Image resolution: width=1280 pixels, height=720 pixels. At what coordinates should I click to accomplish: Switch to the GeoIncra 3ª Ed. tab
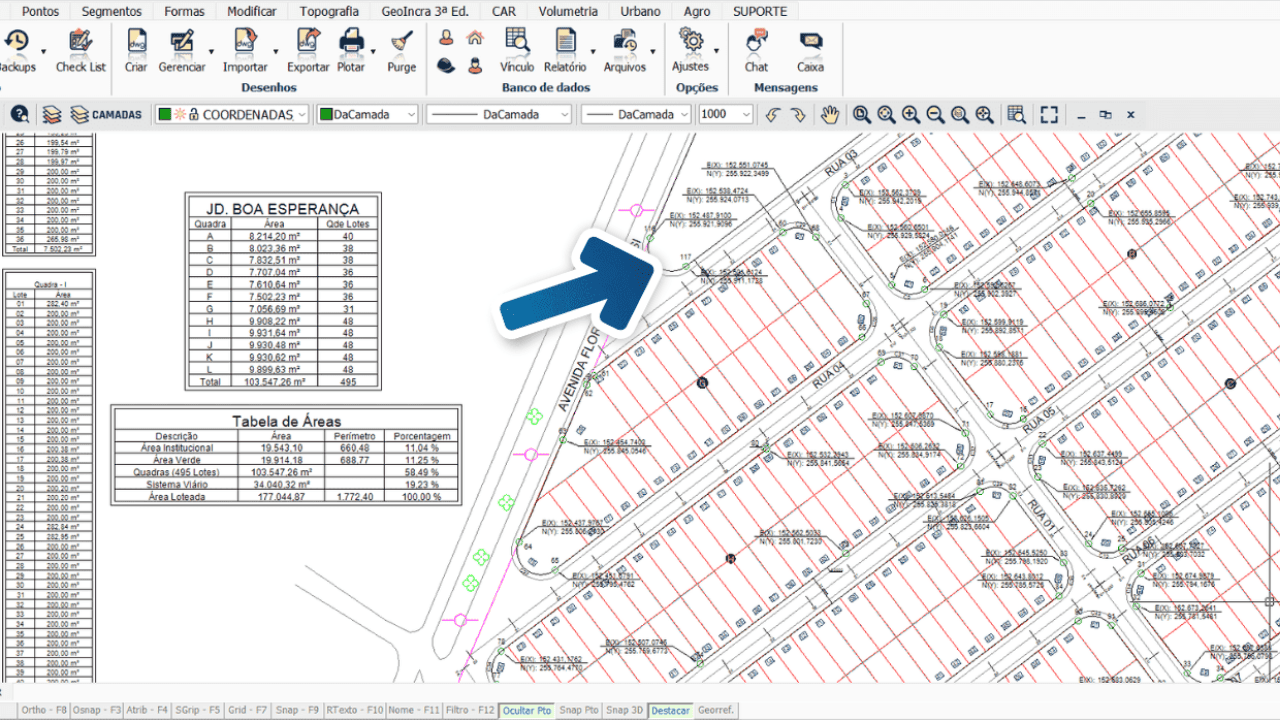pyautogui.click(x=425, y=11)
